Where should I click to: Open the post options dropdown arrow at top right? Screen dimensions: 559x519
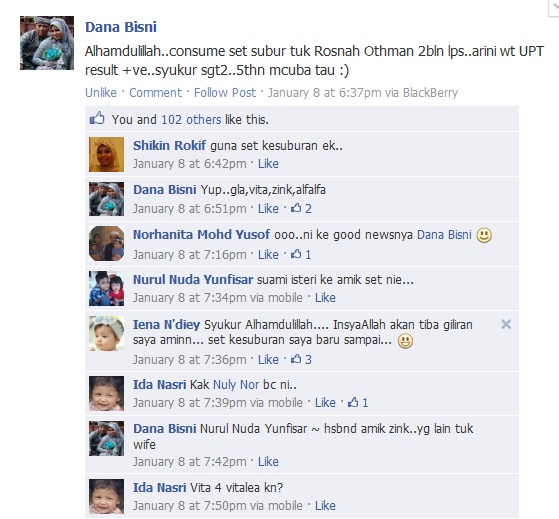click(554, 7)
